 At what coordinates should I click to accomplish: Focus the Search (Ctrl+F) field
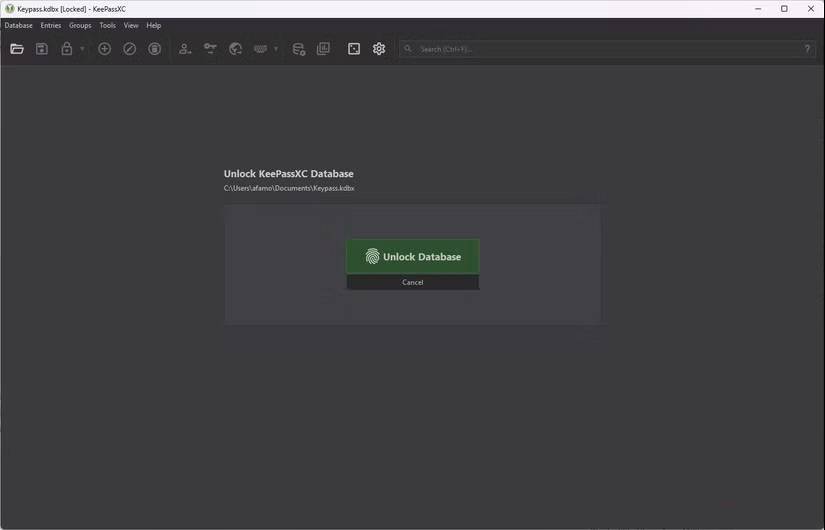pos(607,49)
